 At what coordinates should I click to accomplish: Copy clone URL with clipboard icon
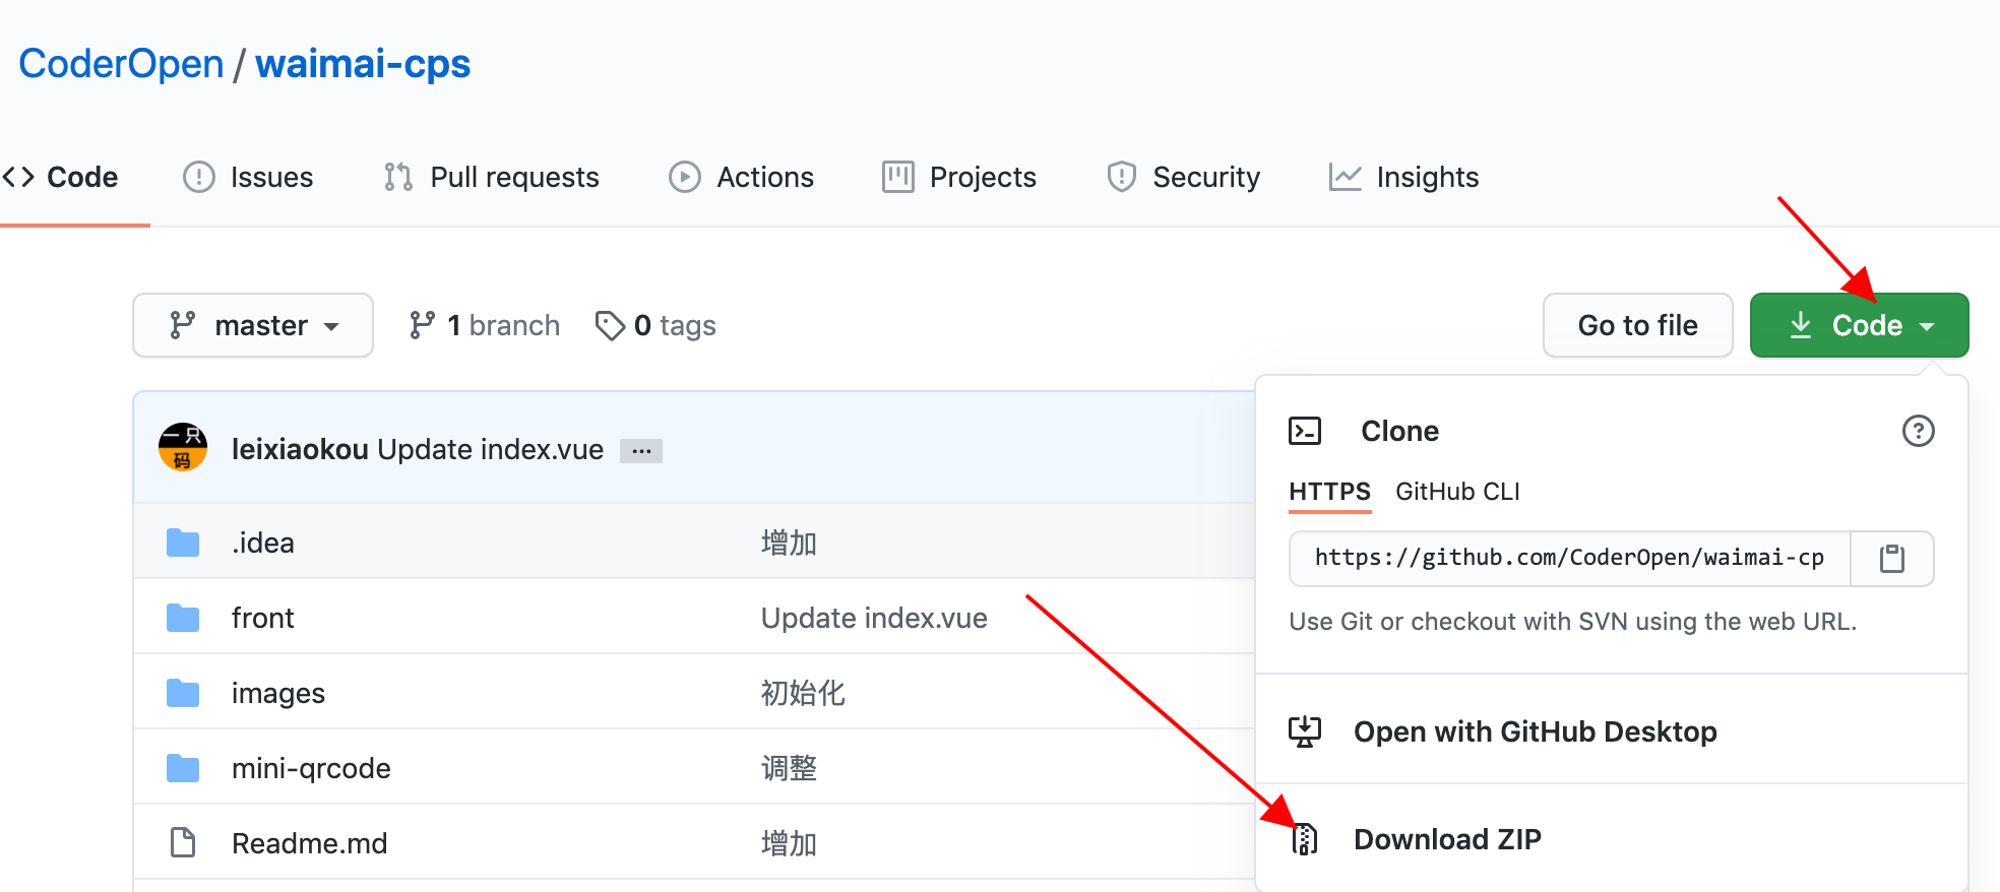click(x=1892, y=558)
